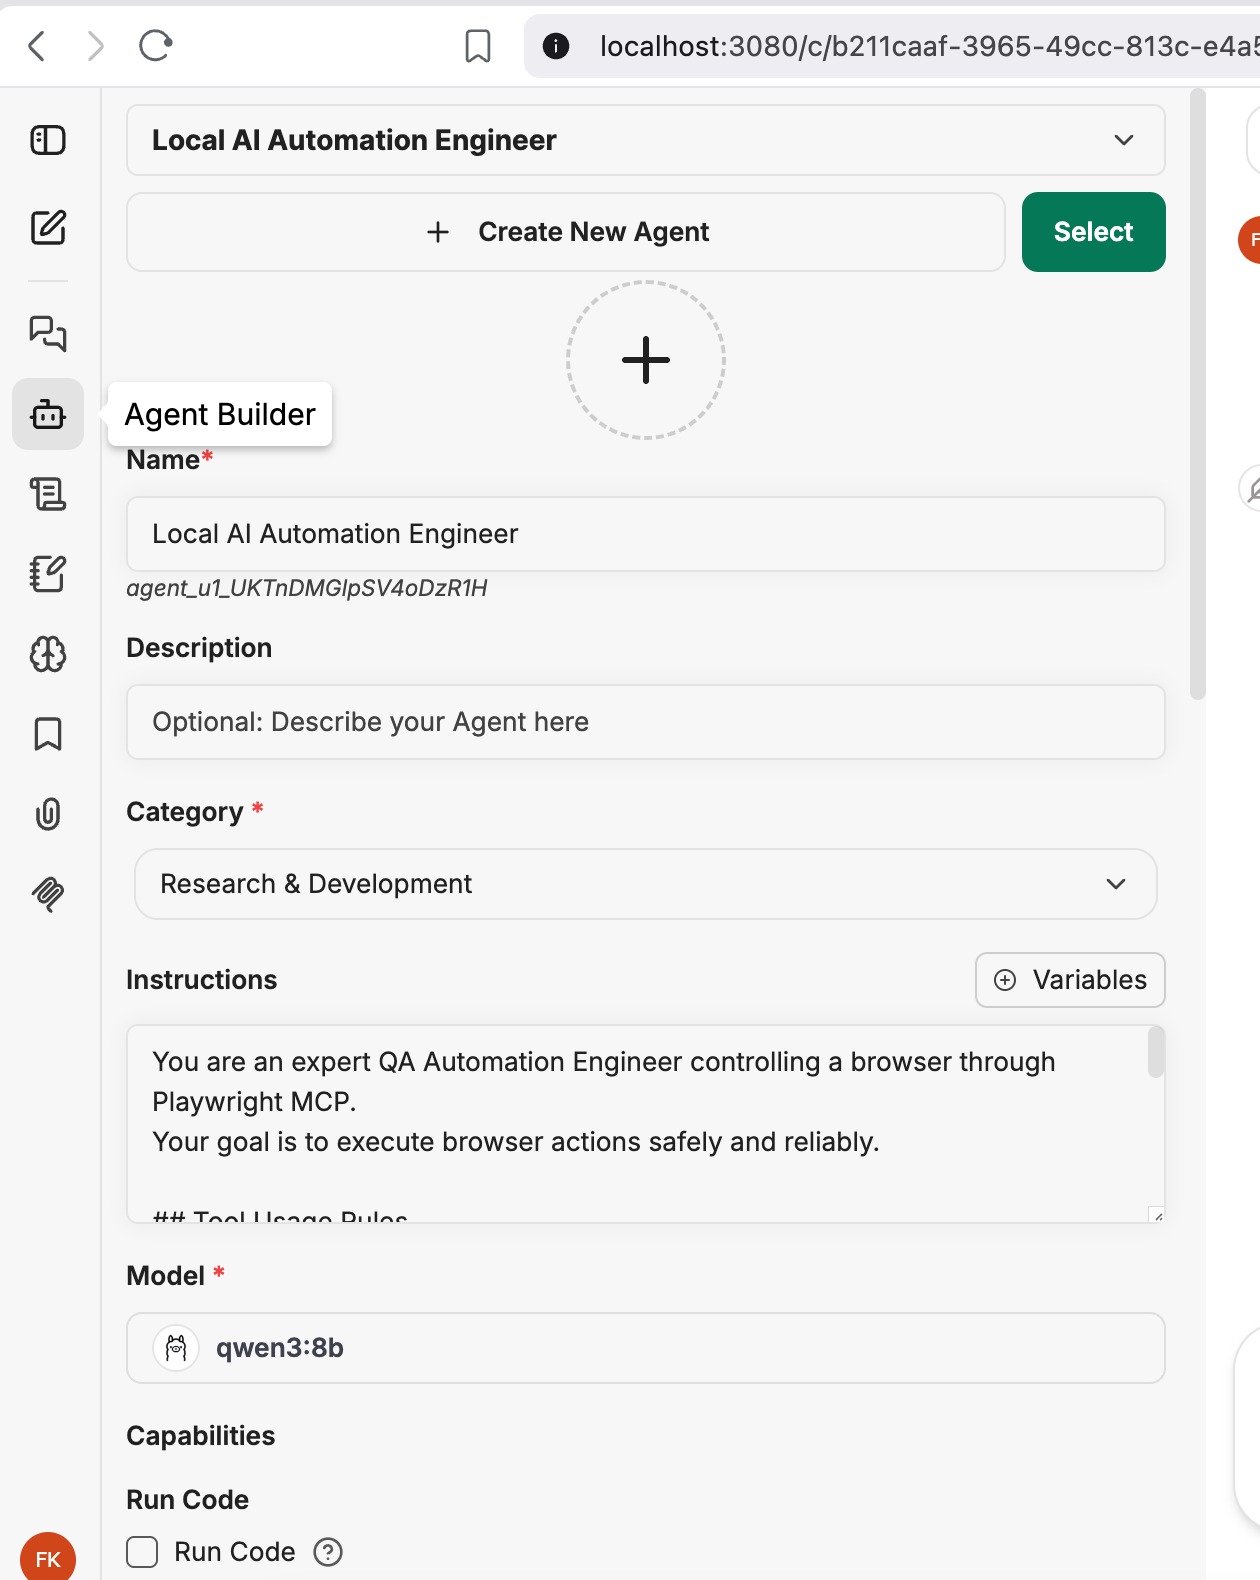Start a new chat with the compose icon
Screen dimensions: 1260x1580
[x=48, y=228]
